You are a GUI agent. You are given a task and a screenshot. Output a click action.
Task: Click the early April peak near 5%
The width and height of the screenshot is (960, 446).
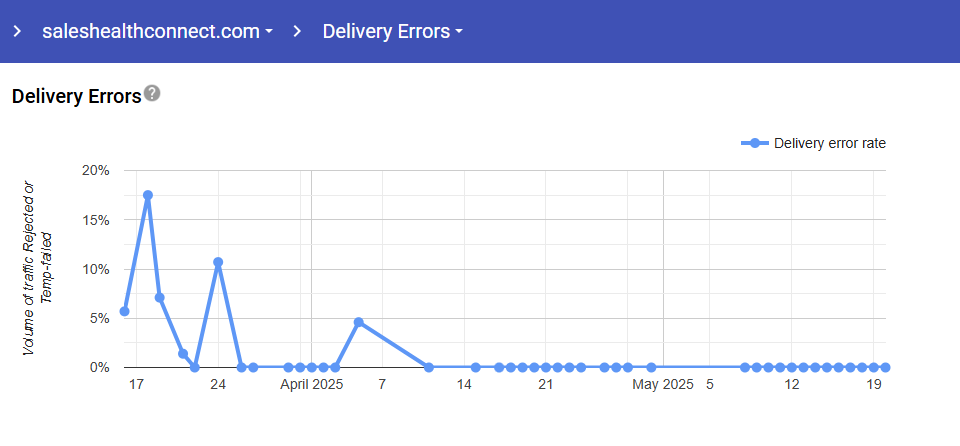358,322
